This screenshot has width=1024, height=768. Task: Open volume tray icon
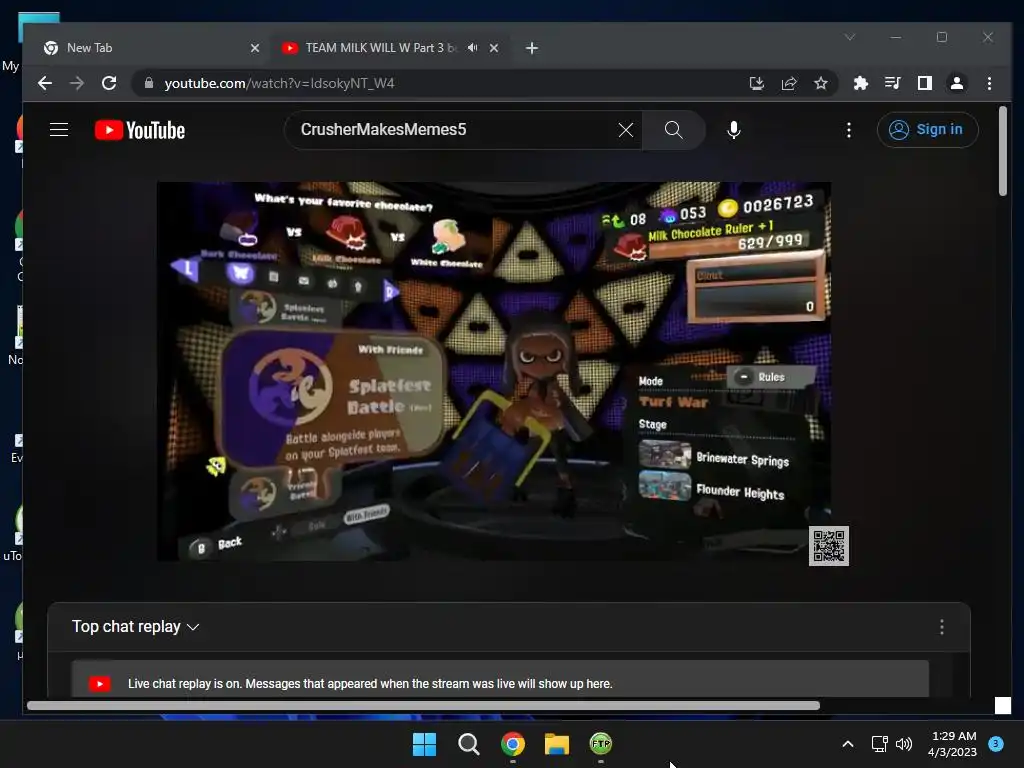tap(904, 744)
